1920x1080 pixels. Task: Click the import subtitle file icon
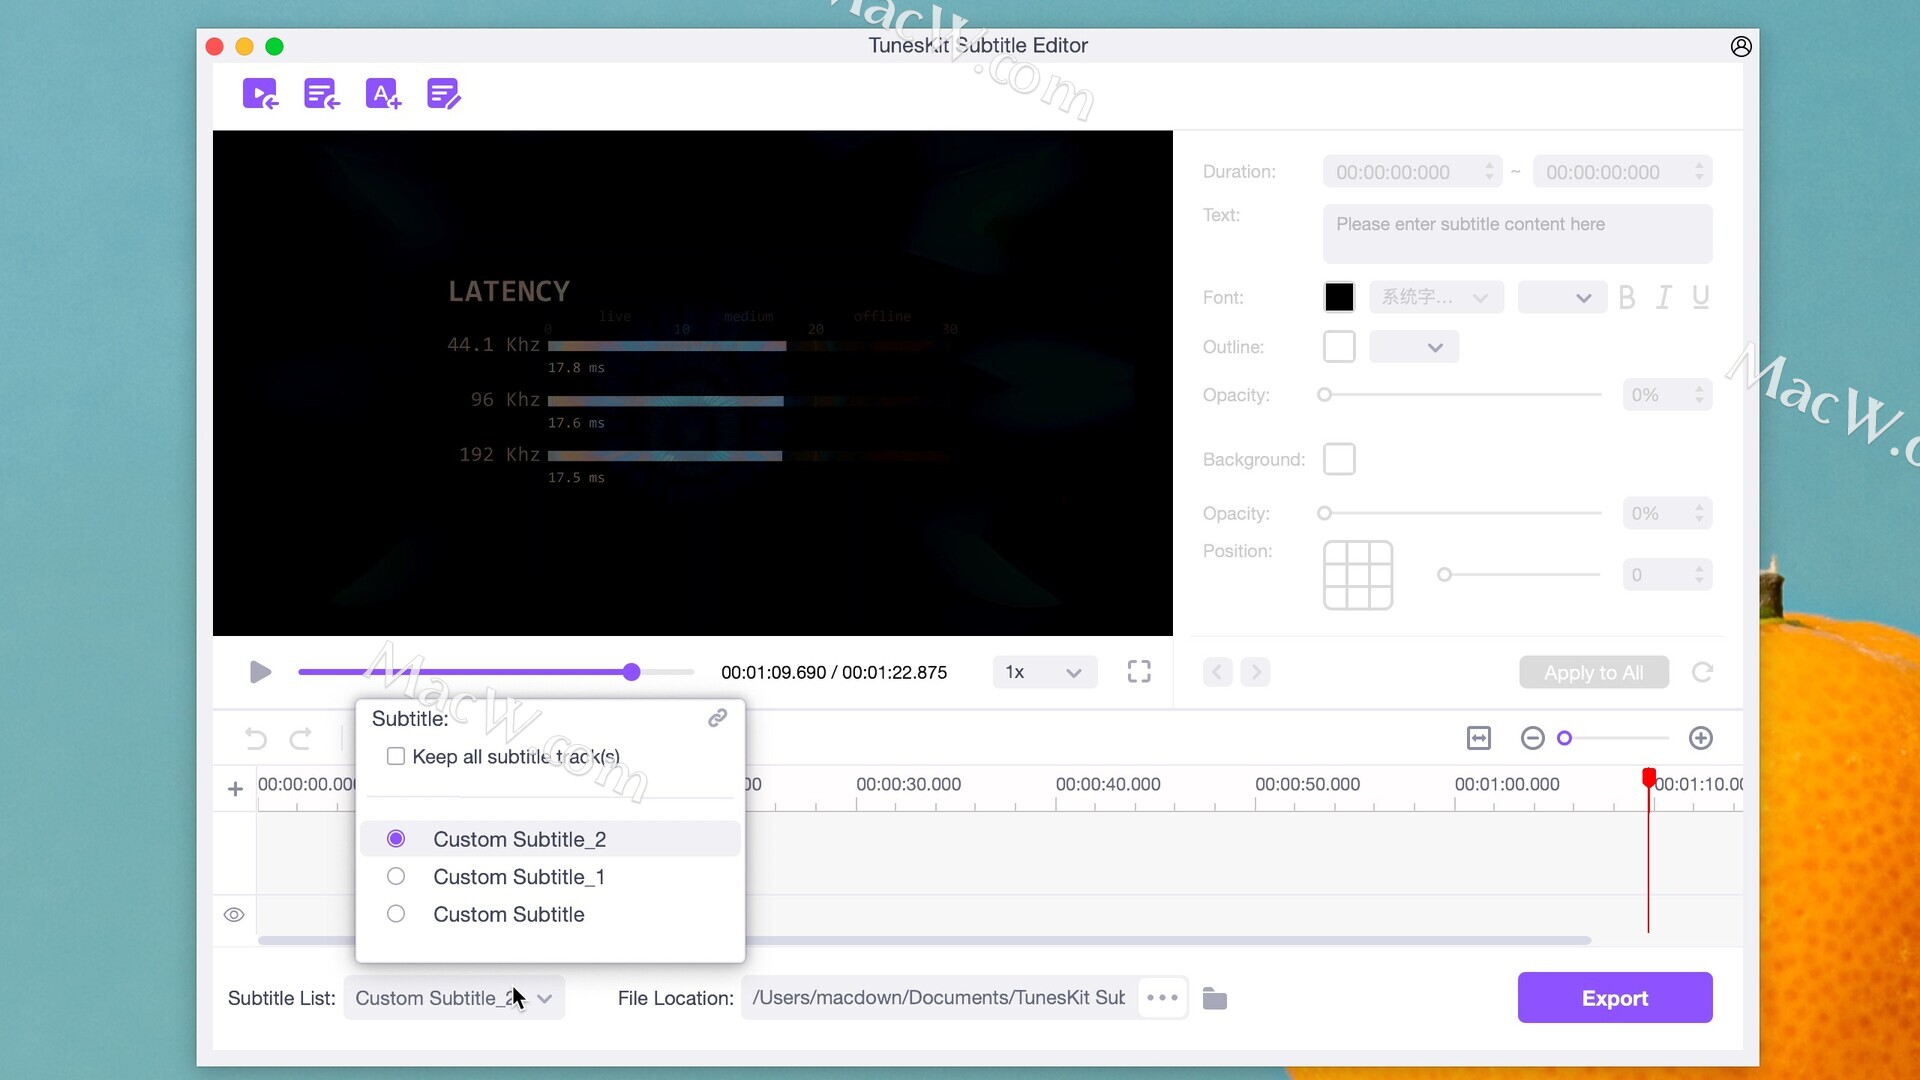point(322,94)
